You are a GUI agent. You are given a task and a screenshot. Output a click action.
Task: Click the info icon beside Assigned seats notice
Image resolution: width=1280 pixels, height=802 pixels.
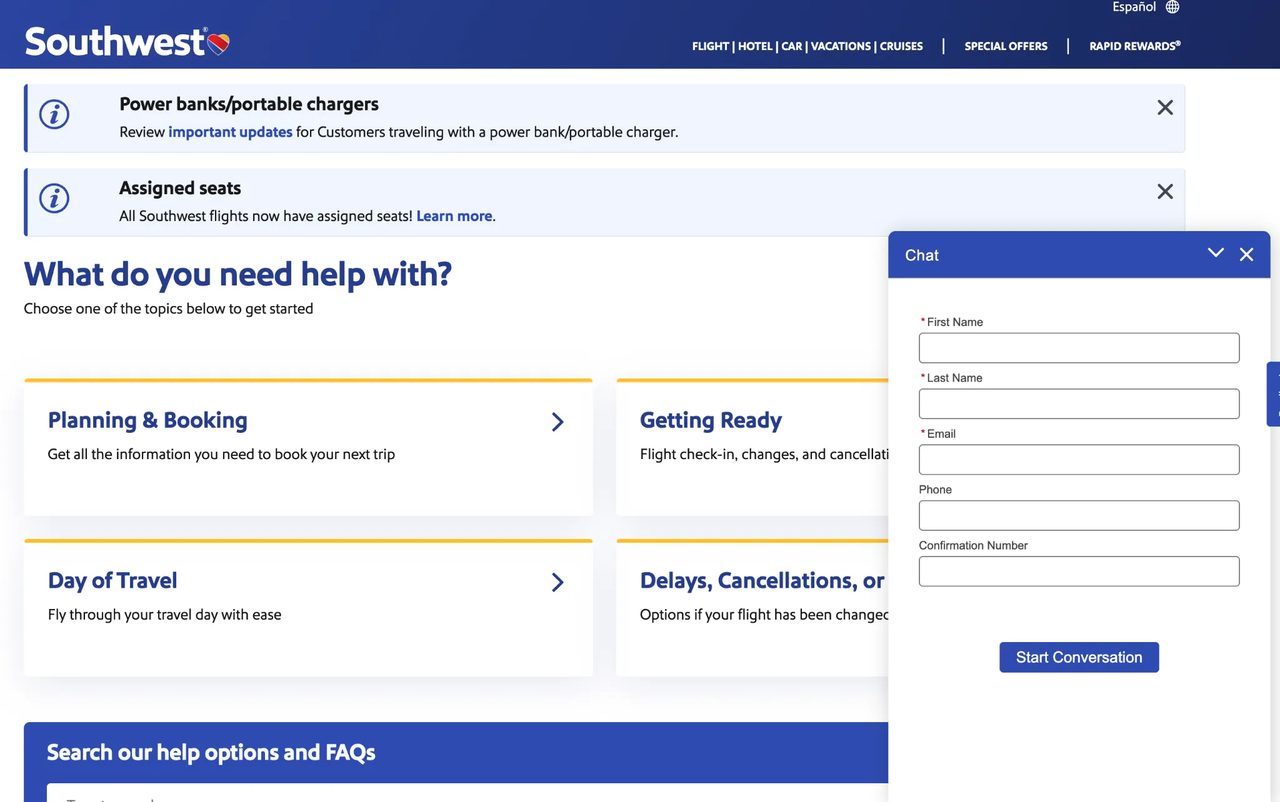point(54,198)
